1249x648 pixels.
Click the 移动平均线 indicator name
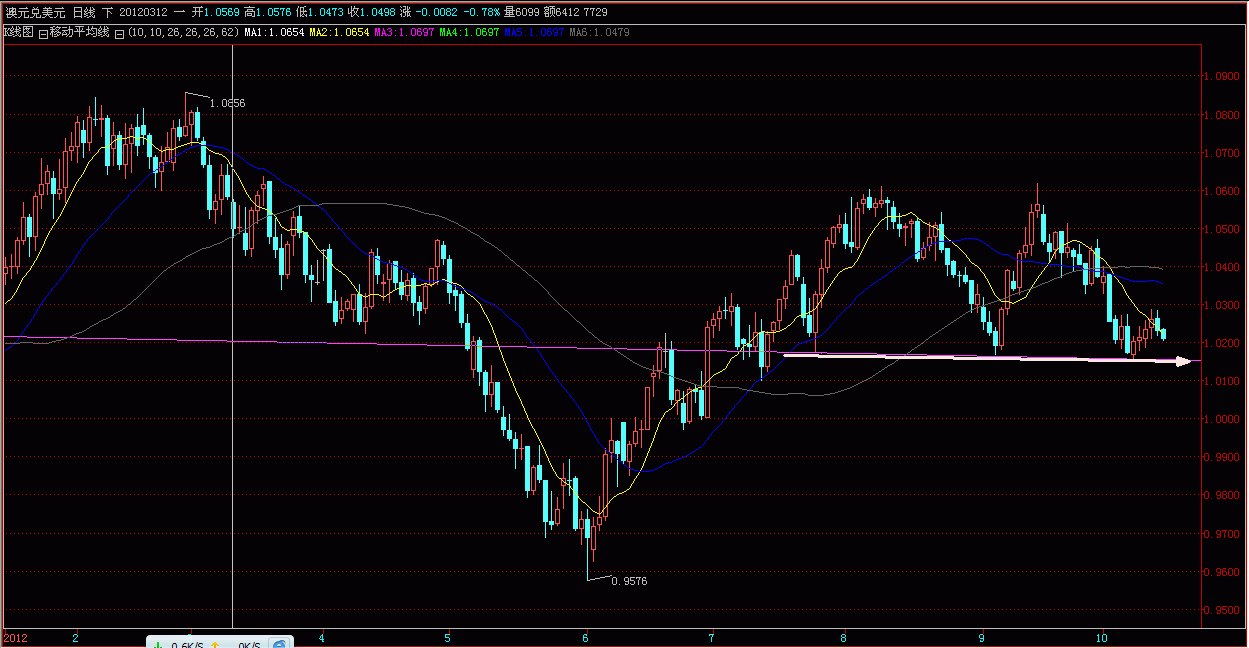point(80,32)
